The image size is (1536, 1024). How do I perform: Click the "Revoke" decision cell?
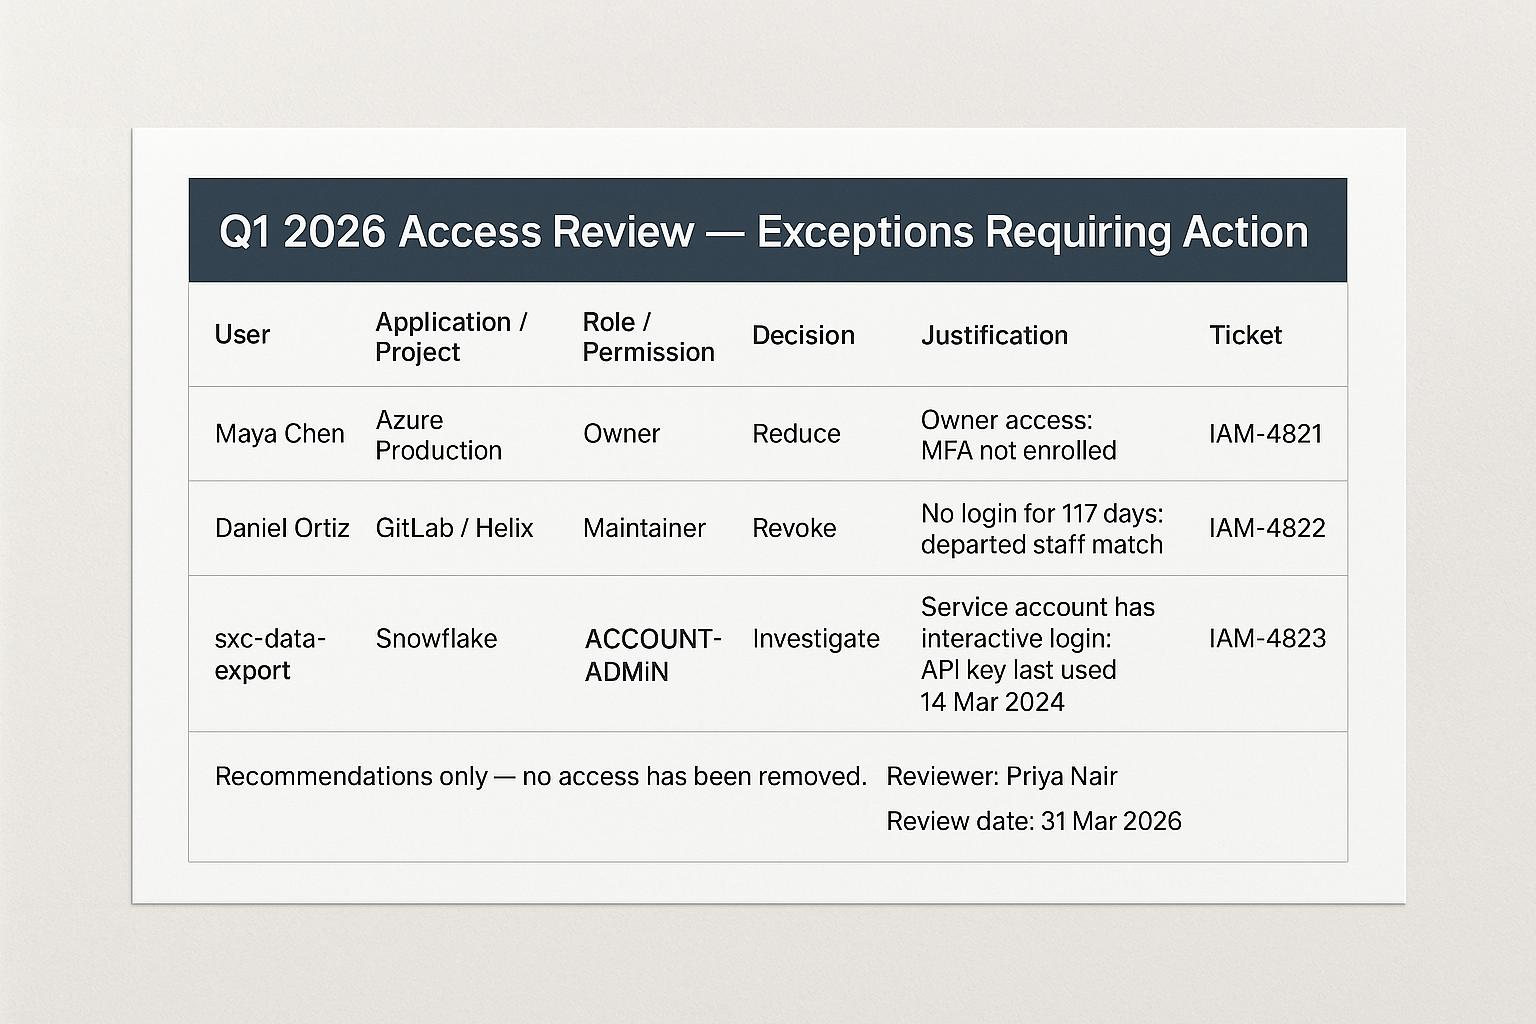(794, 528)
